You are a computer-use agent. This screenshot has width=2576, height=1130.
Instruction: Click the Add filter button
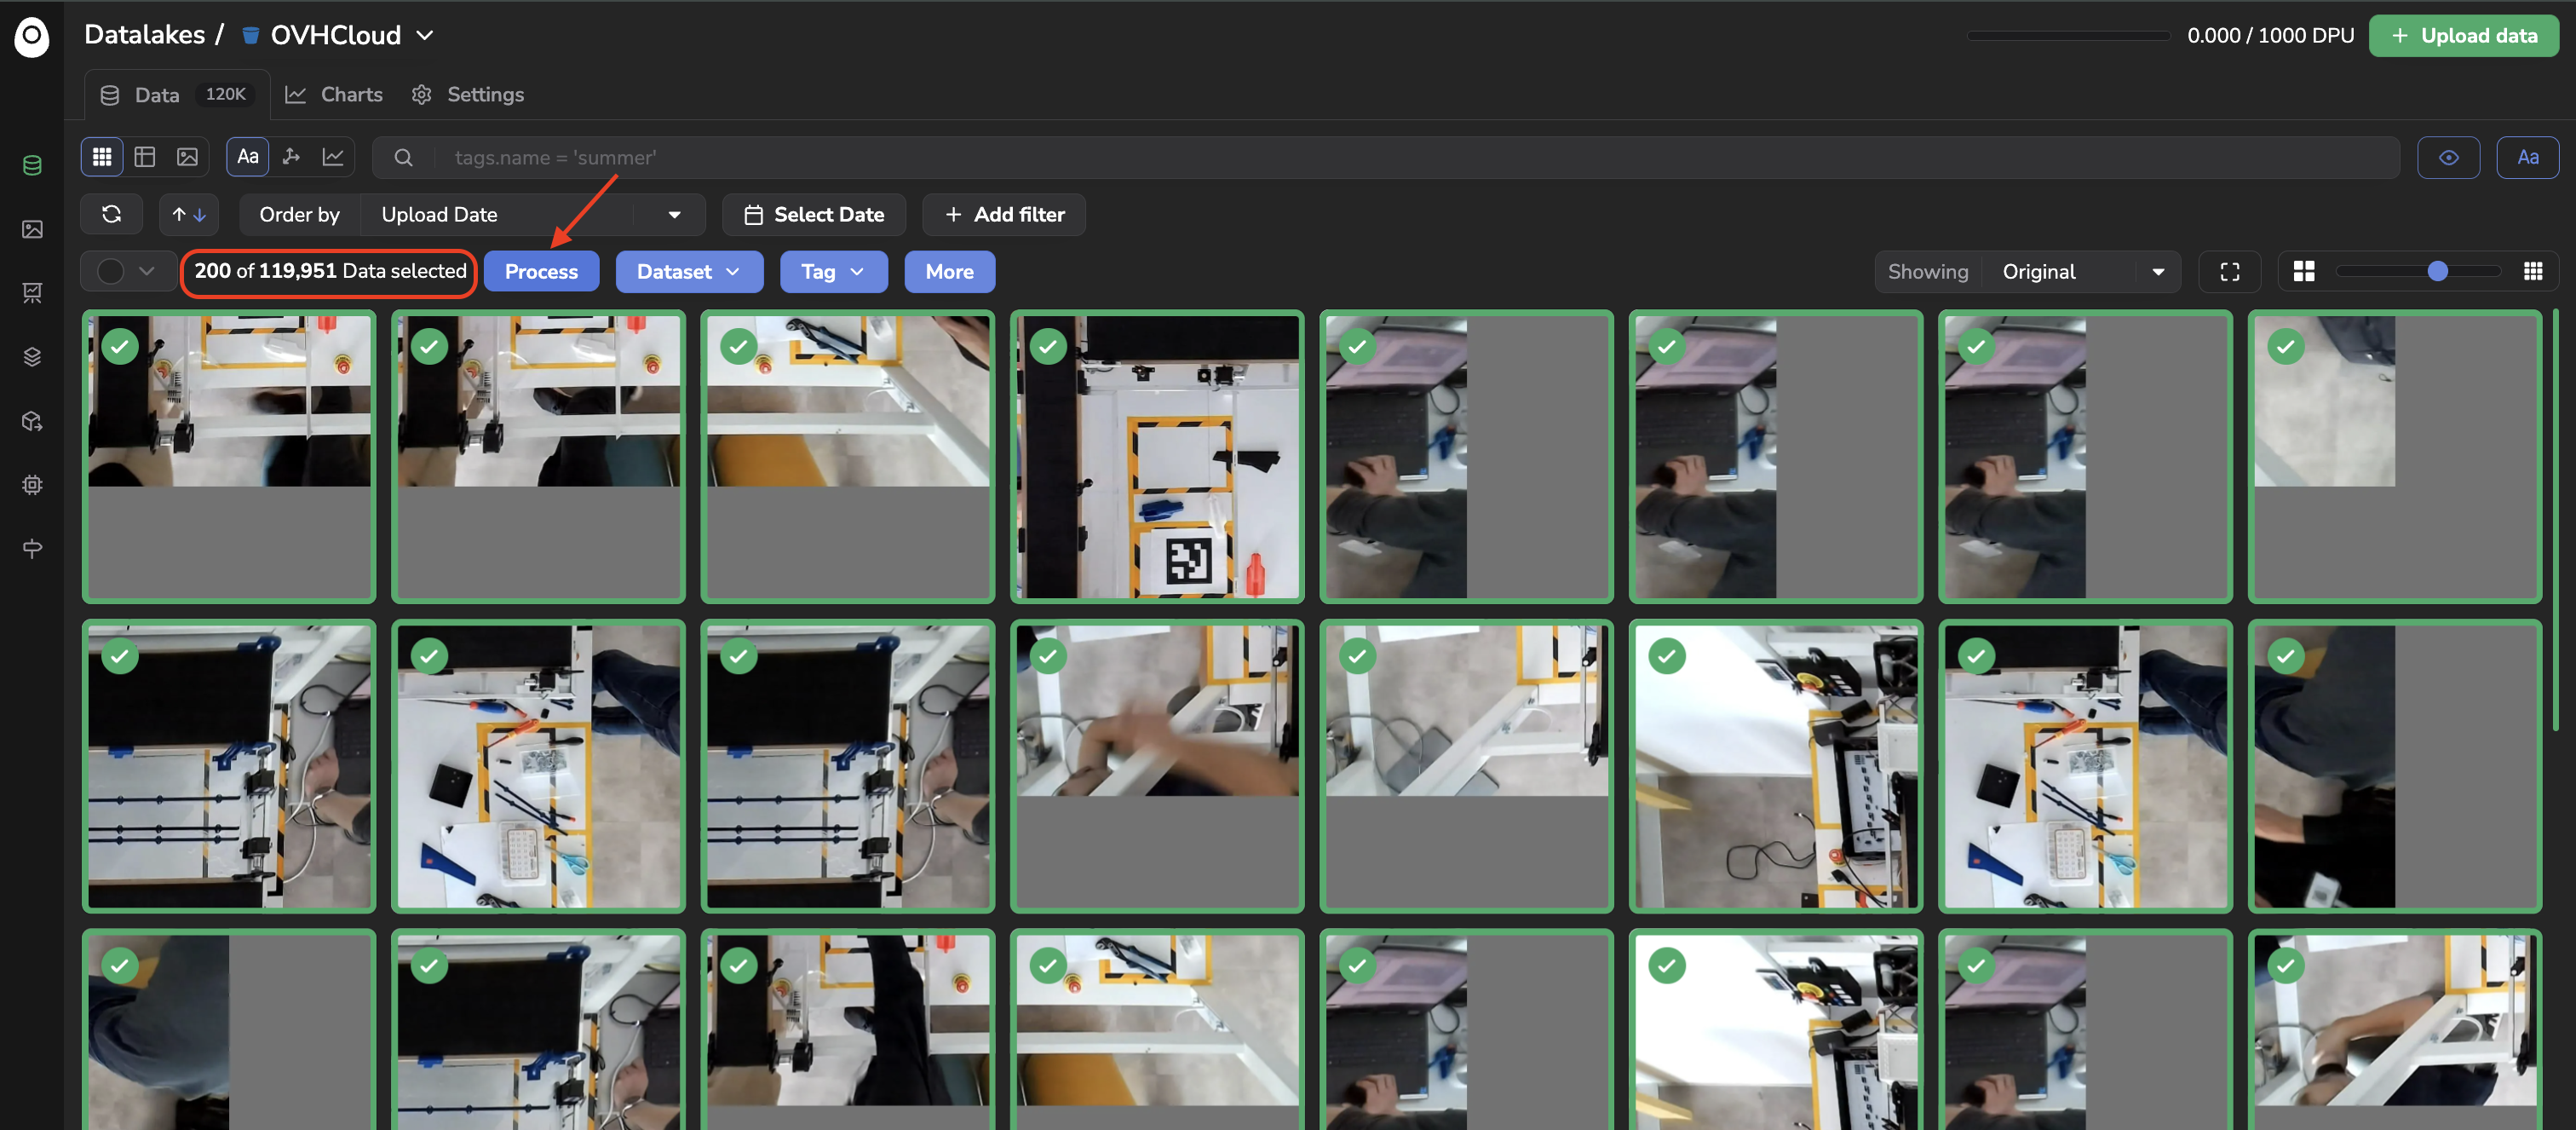(x=1004, y=215)
